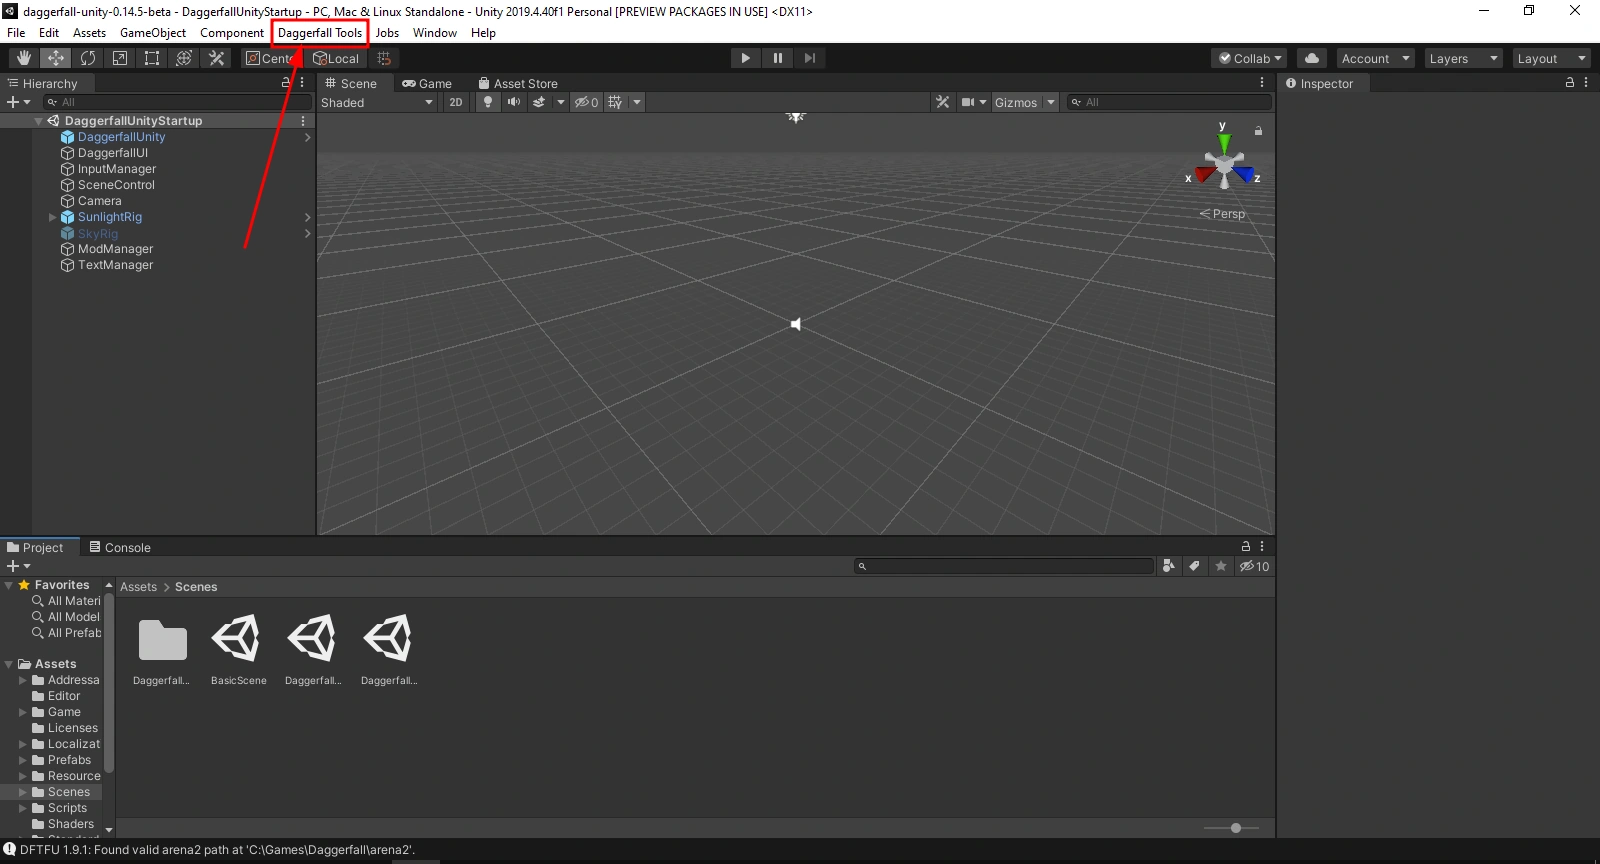Switch to the Game tab
The image size is (1600, 864).
tap(427, 83)
